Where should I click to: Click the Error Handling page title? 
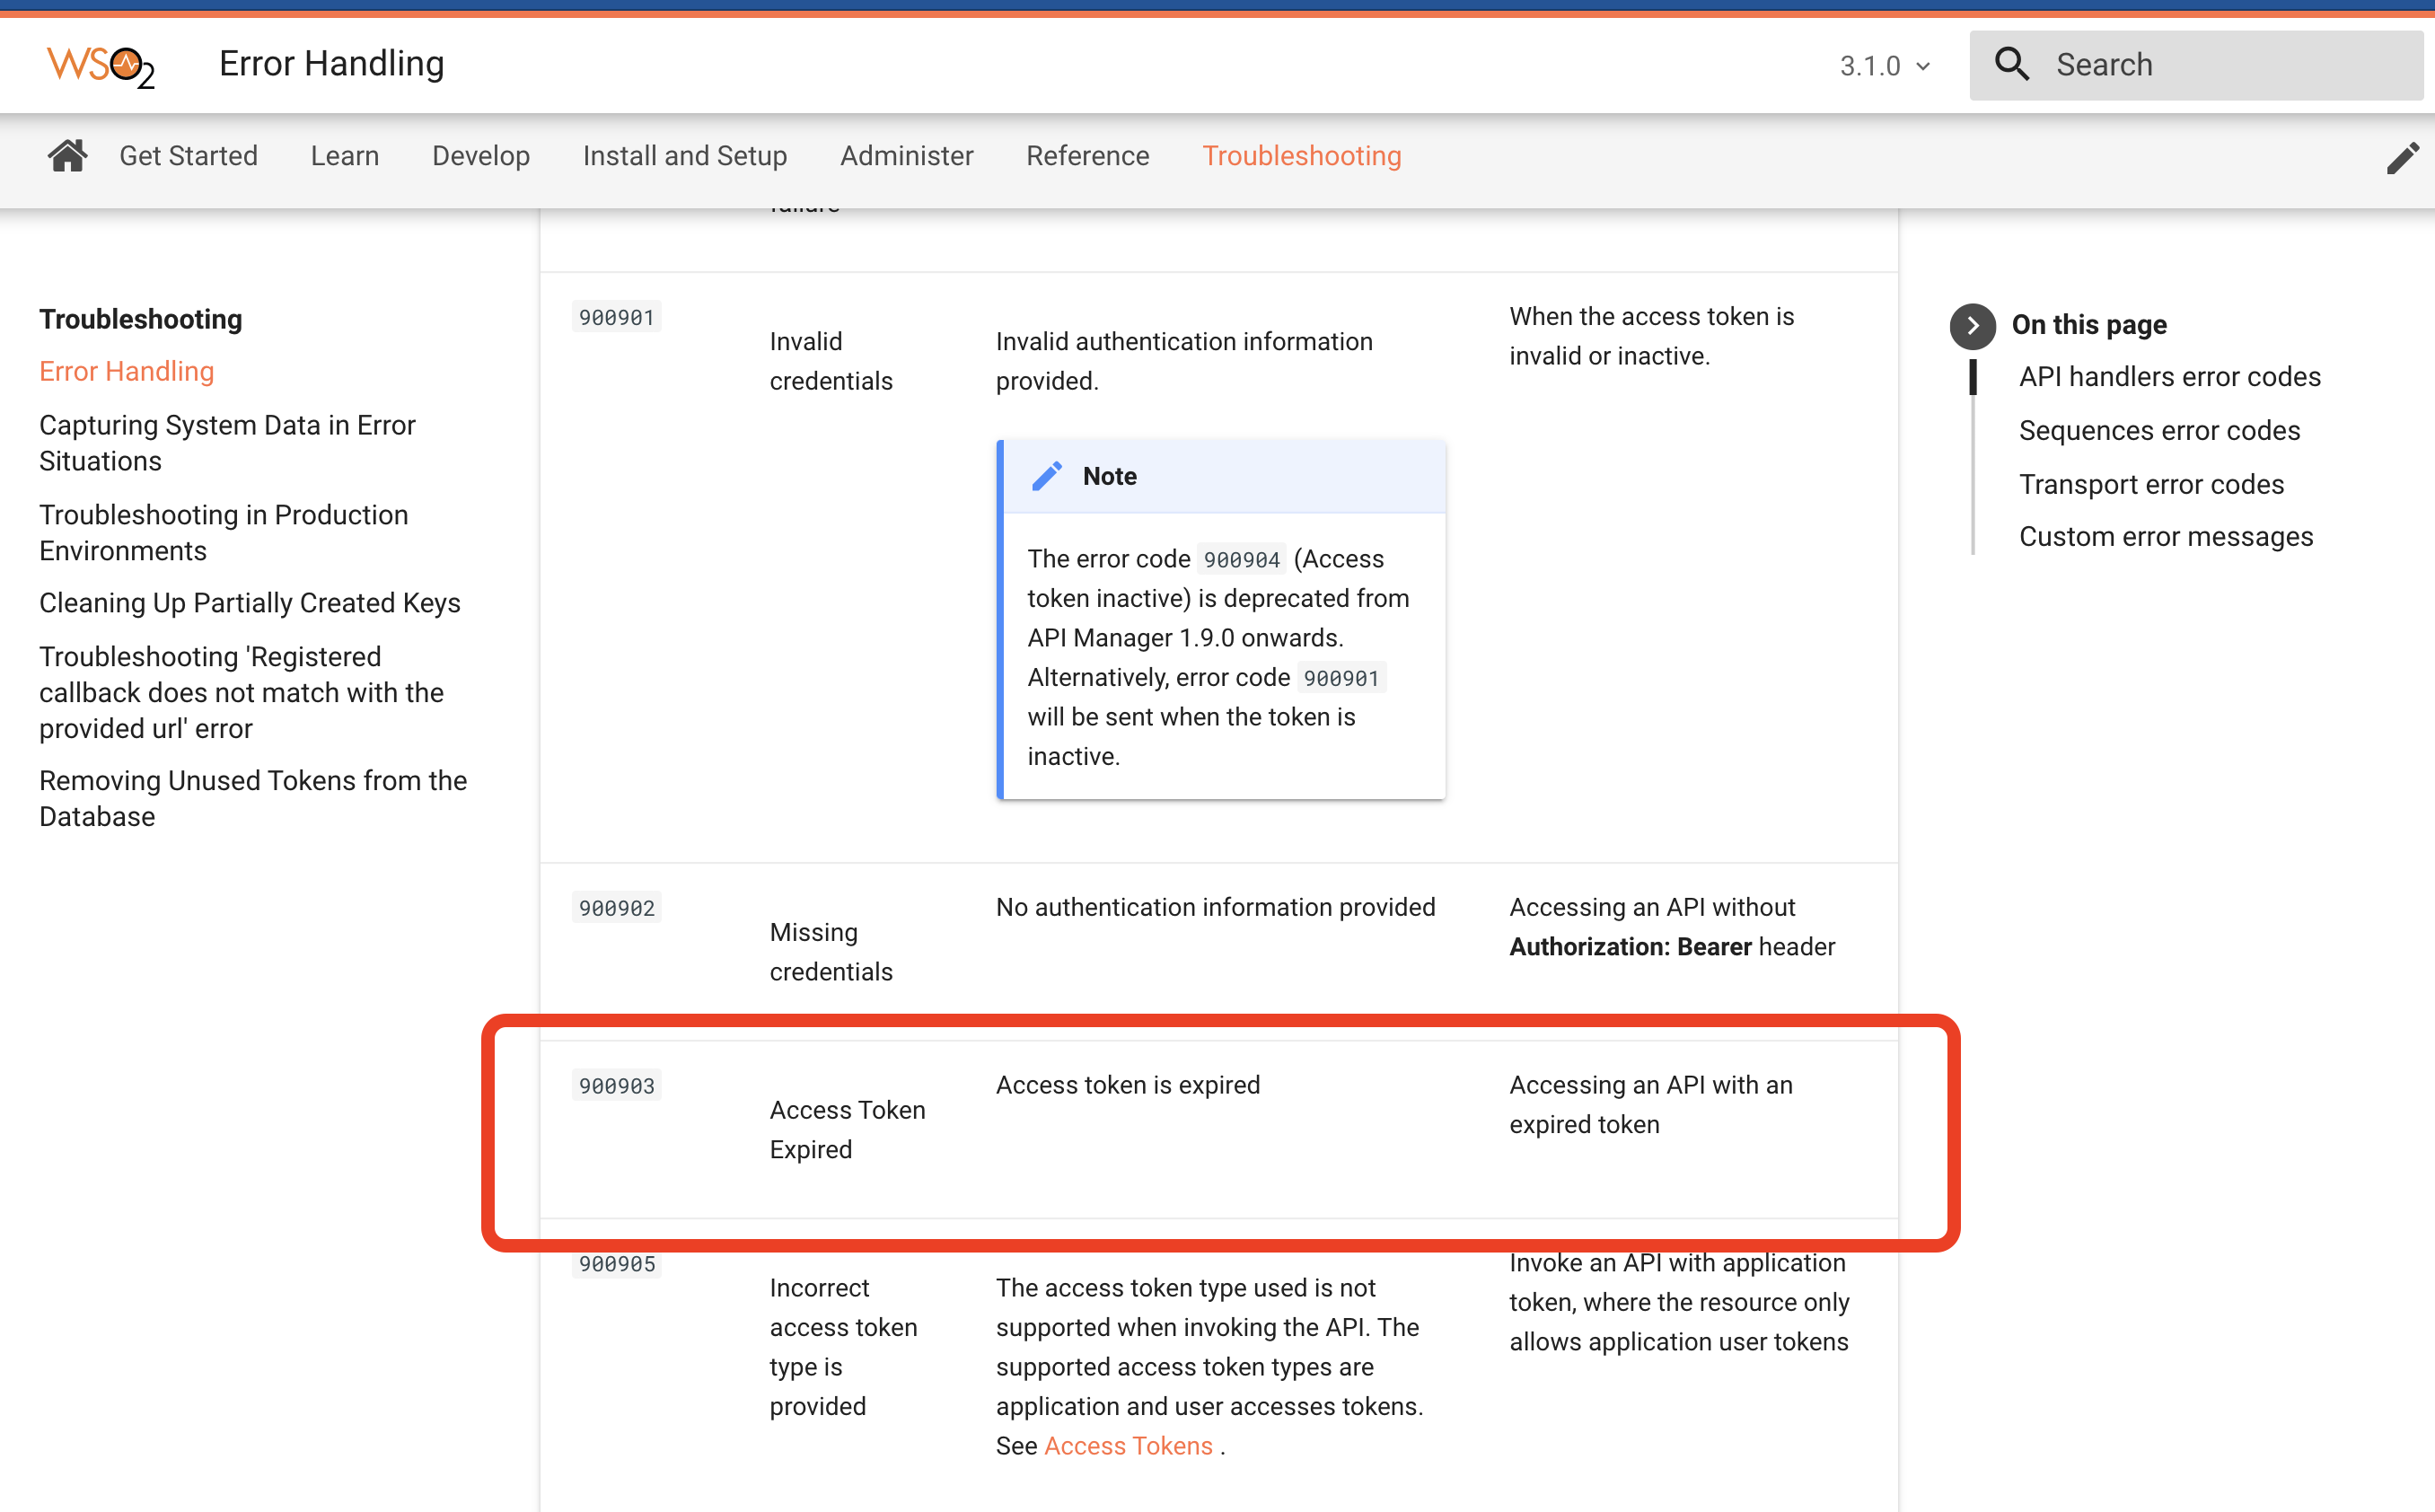[331, 64]
